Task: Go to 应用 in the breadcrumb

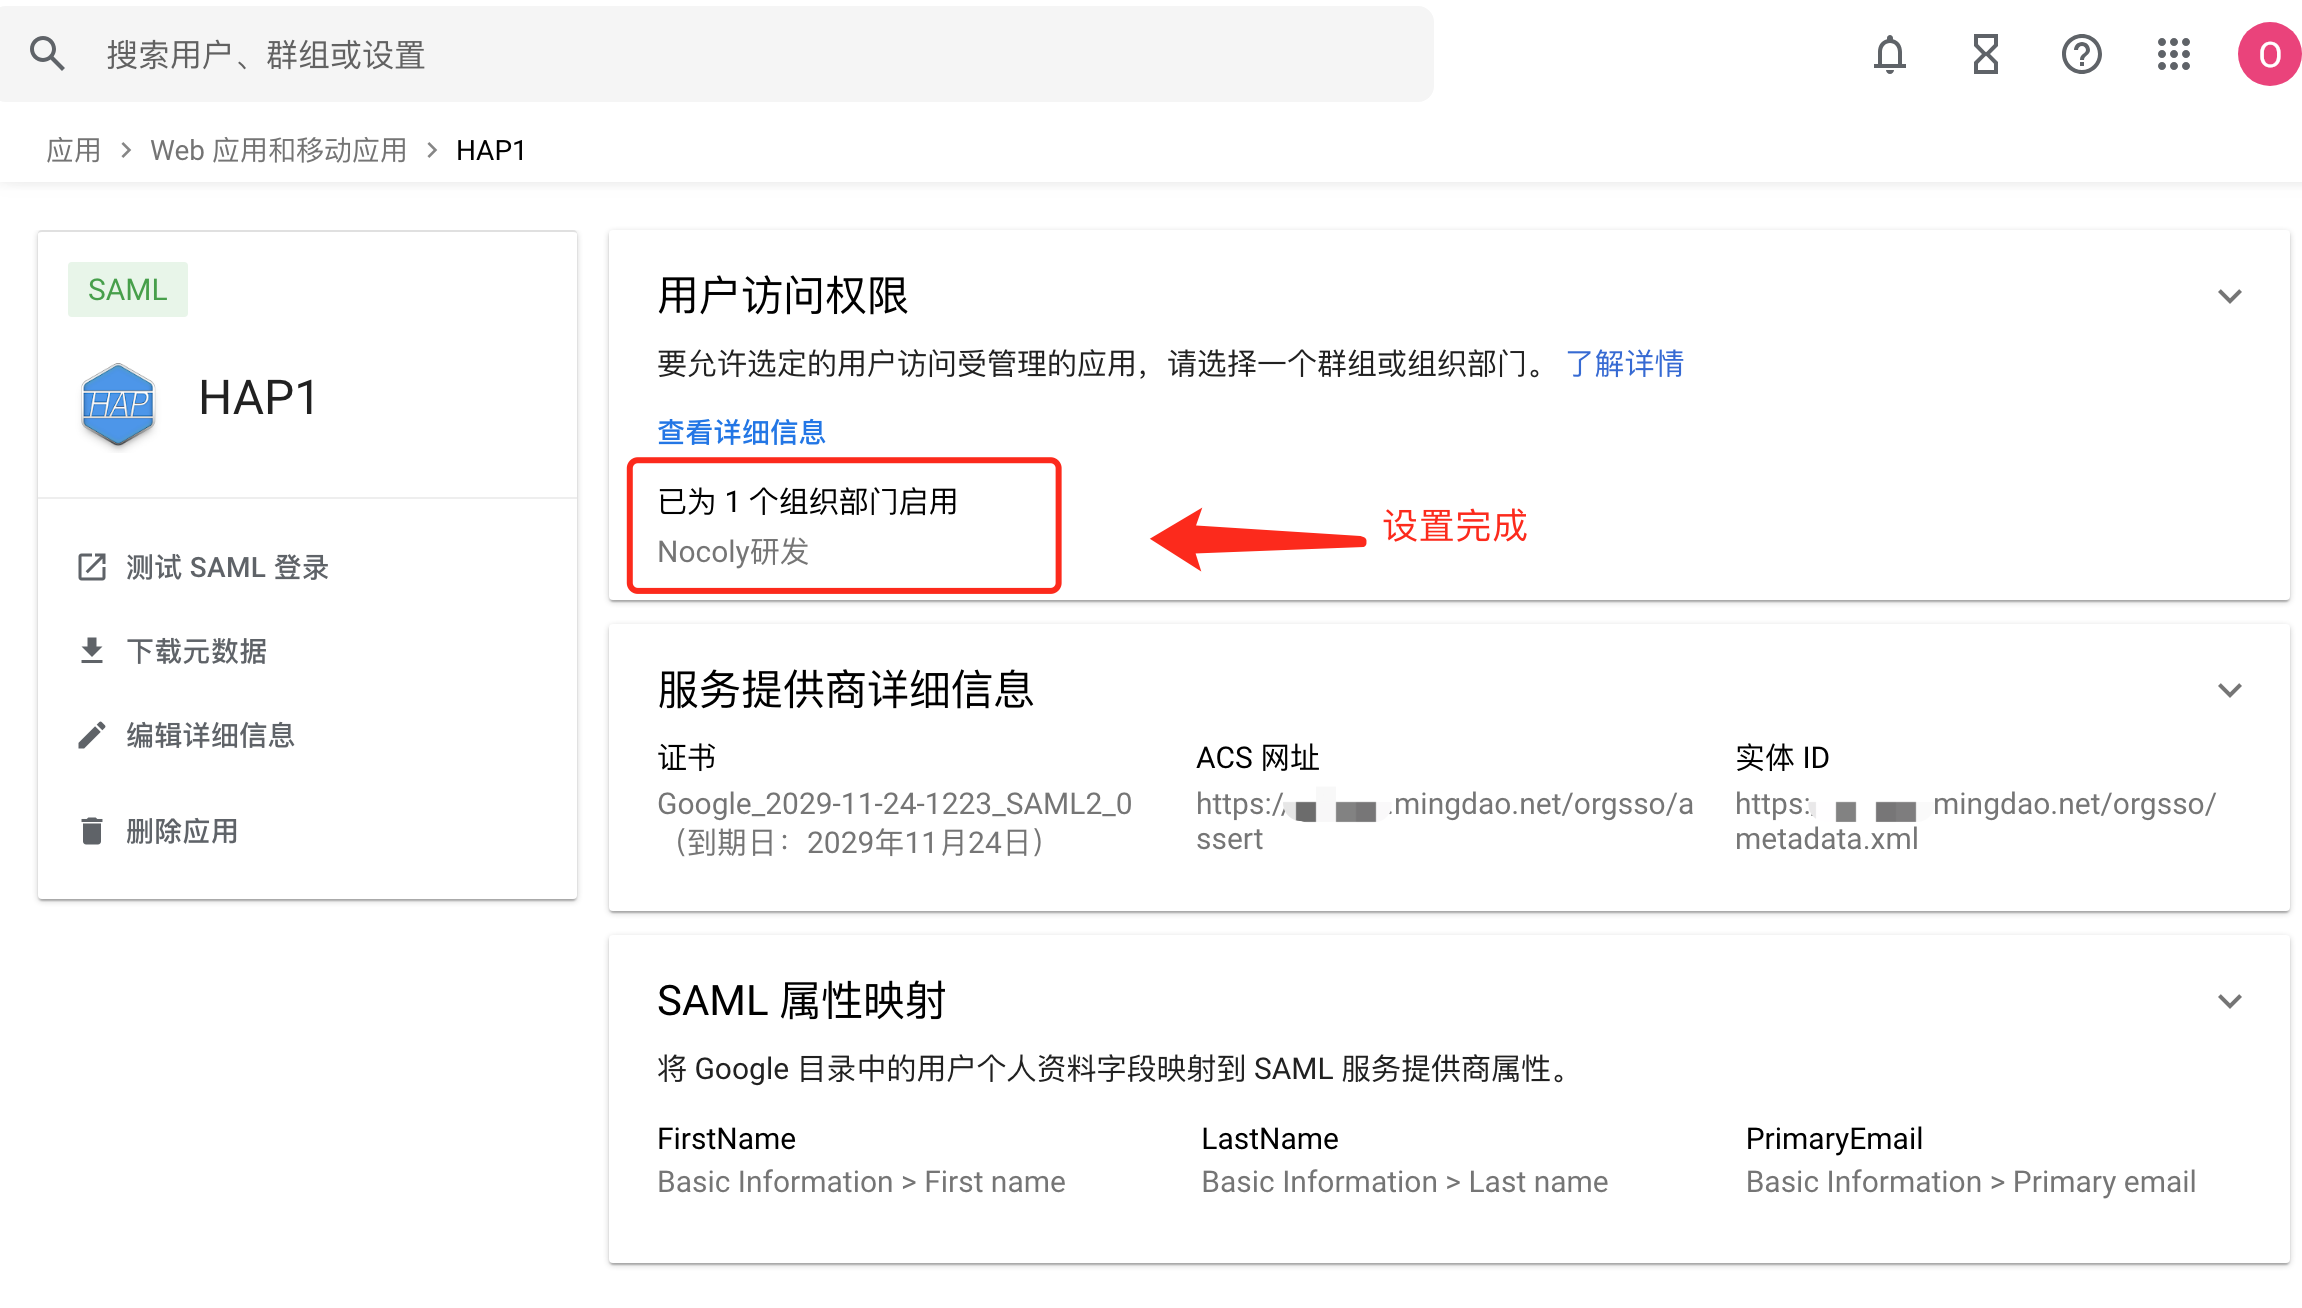Action: coord(74,150)
